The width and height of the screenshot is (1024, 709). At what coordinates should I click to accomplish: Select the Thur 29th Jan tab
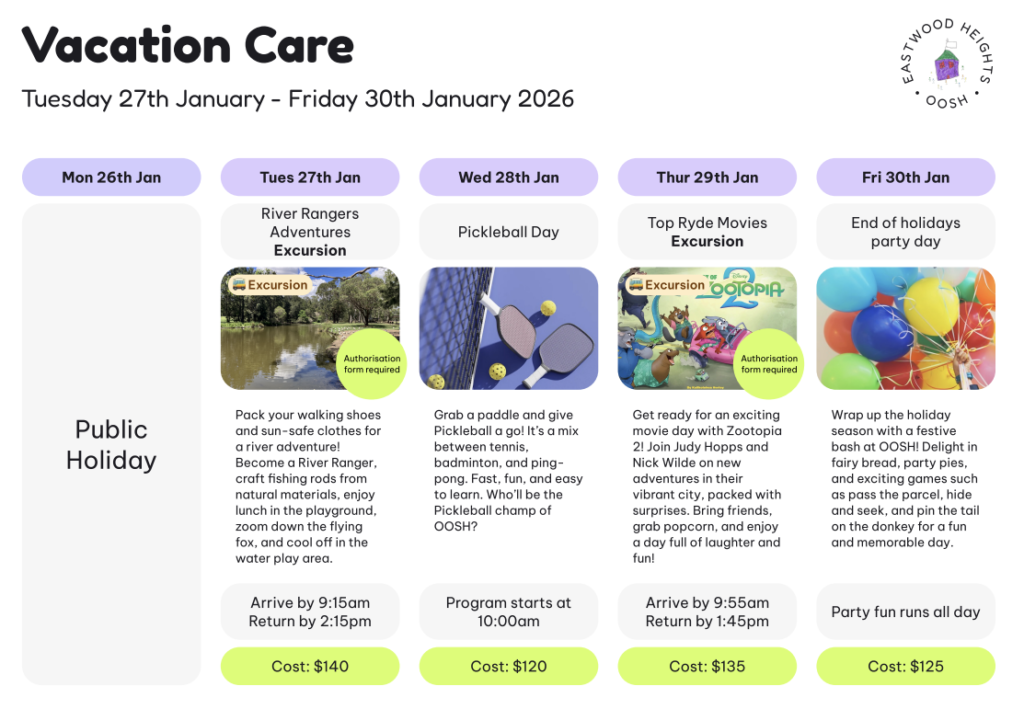707,177
